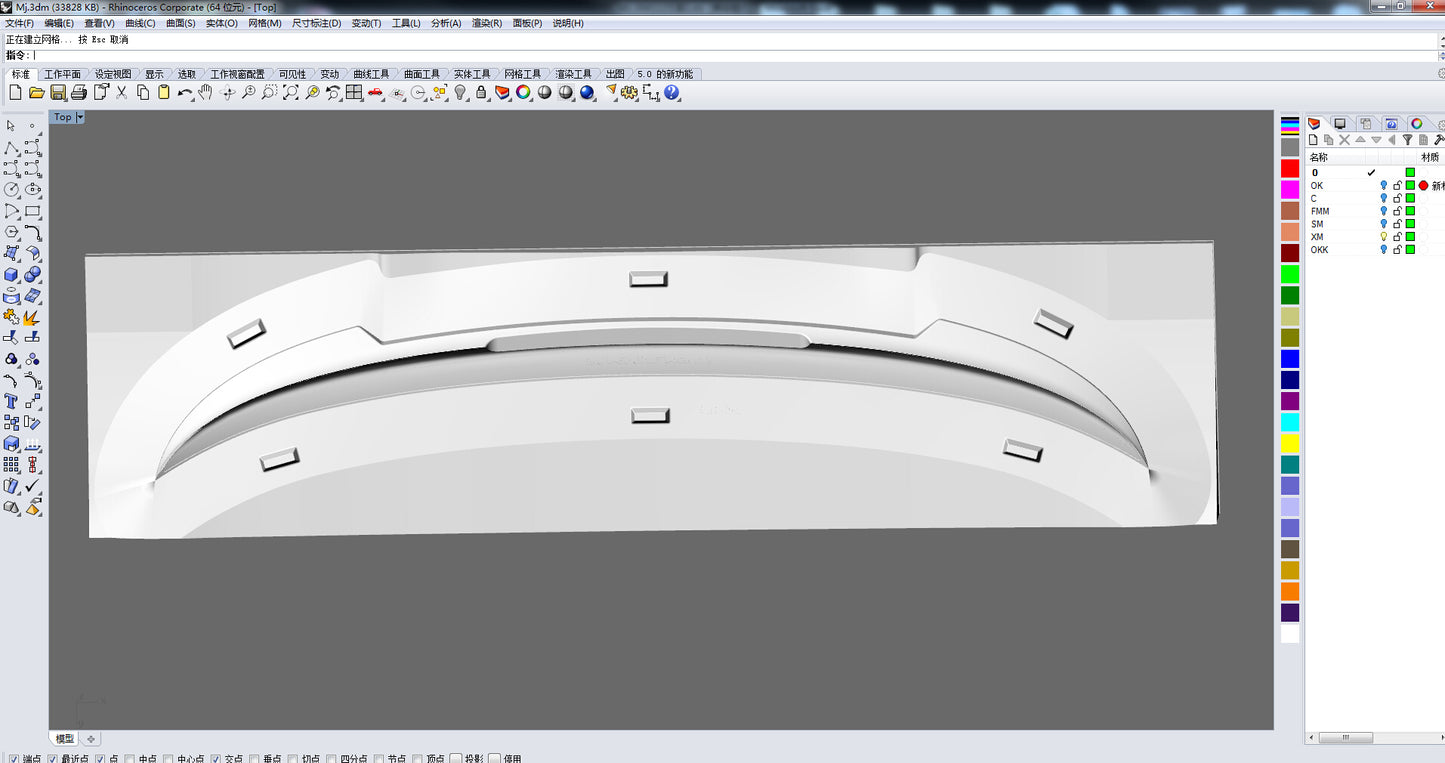
Task: Toggle the 交点 intersection snap checkbox
Action: tap(215, 759)
